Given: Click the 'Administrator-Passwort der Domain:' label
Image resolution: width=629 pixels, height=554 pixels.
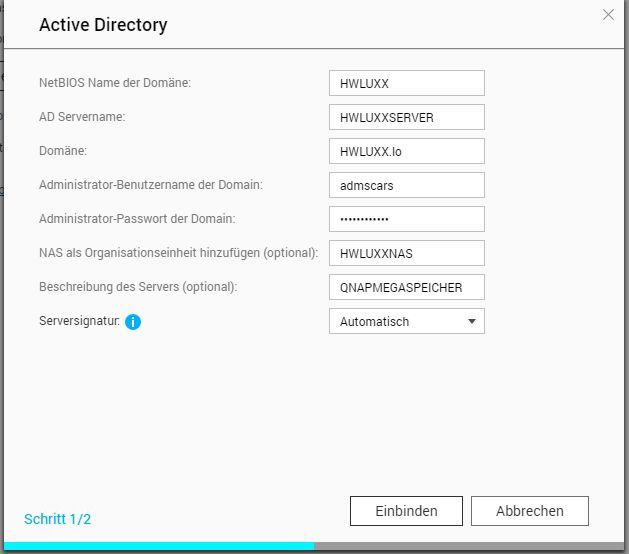Looking at the screenshot, I should [137, 219].
